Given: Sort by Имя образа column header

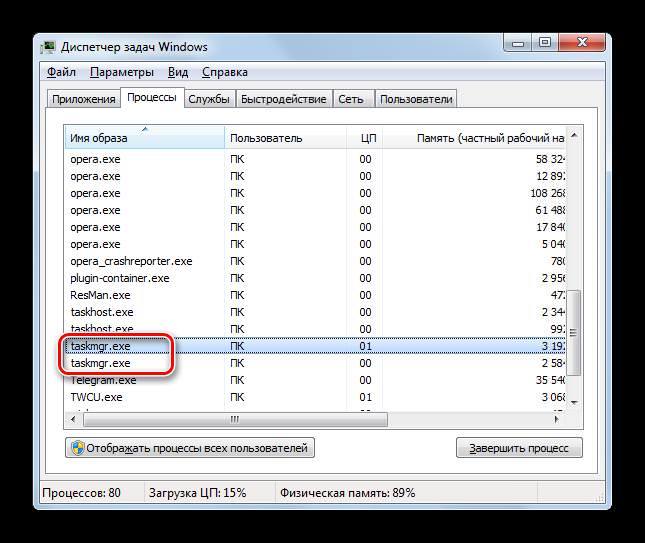Looking at the screenshot, I should pos(144,138).
